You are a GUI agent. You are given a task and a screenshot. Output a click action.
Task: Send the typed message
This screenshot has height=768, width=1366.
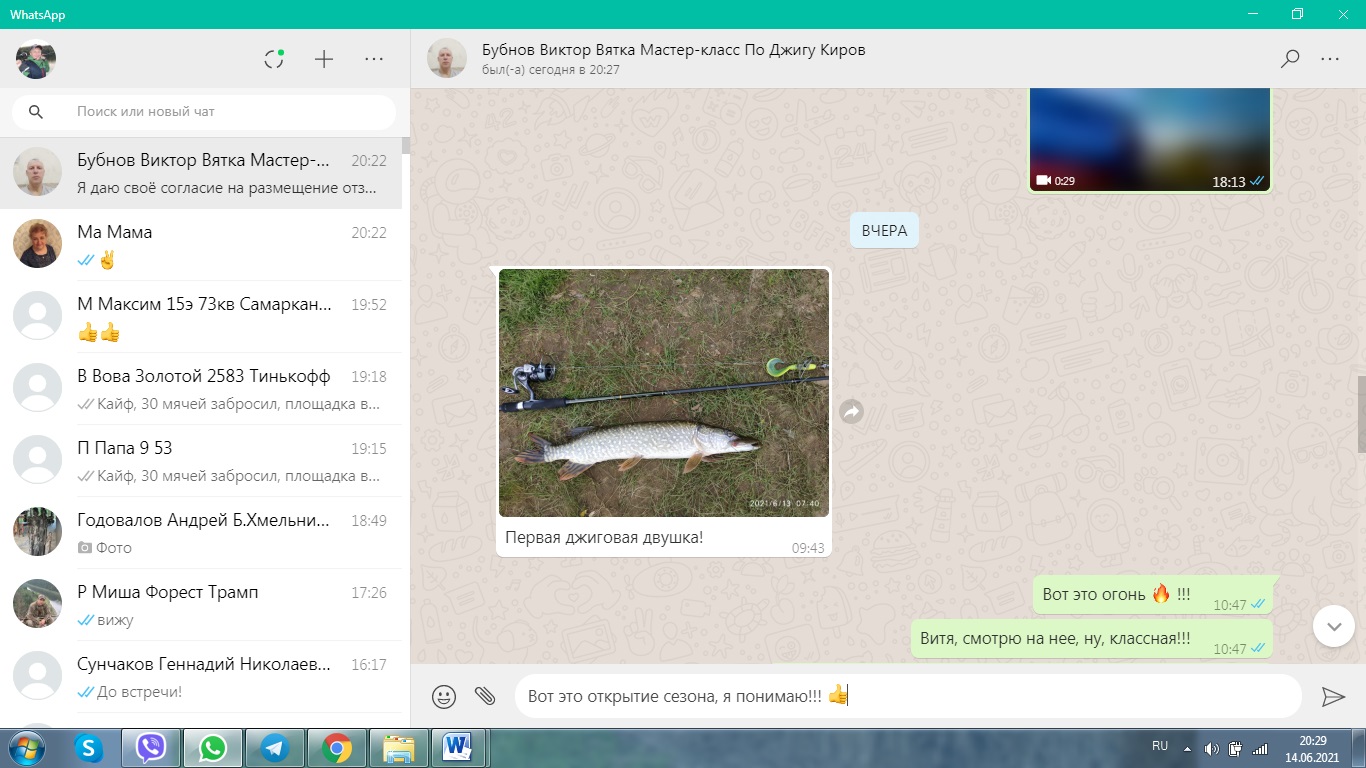1333,697
